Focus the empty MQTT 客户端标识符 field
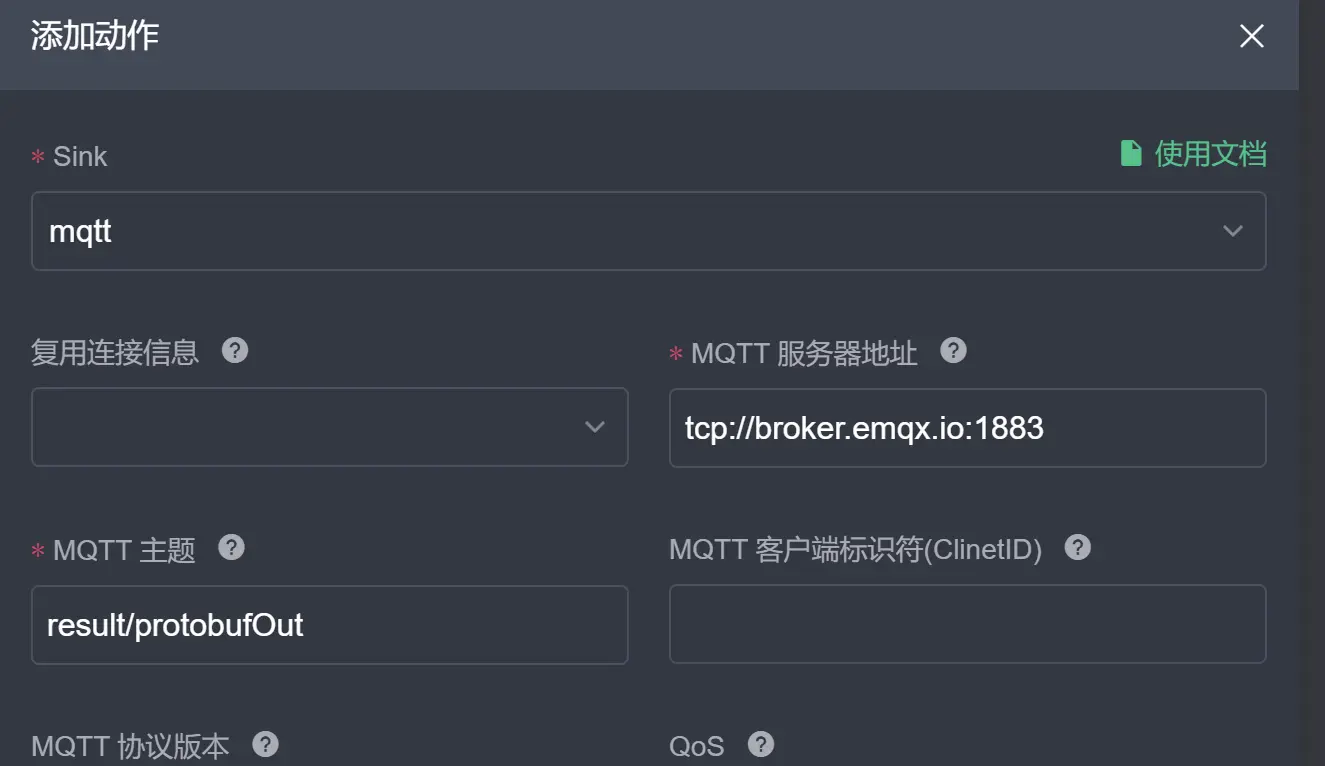Image resolution: width=1325 pixels, height=766 pixels. (x=966, y=624)
